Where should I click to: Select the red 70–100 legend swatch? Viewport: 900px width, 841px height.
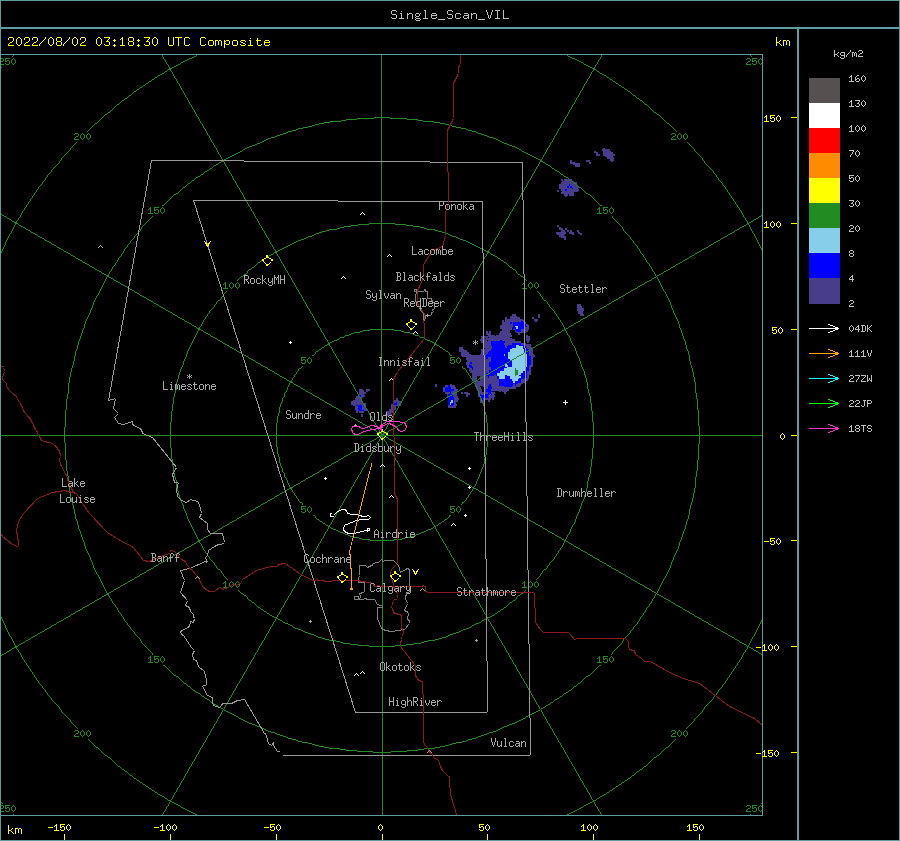(824, 141)
